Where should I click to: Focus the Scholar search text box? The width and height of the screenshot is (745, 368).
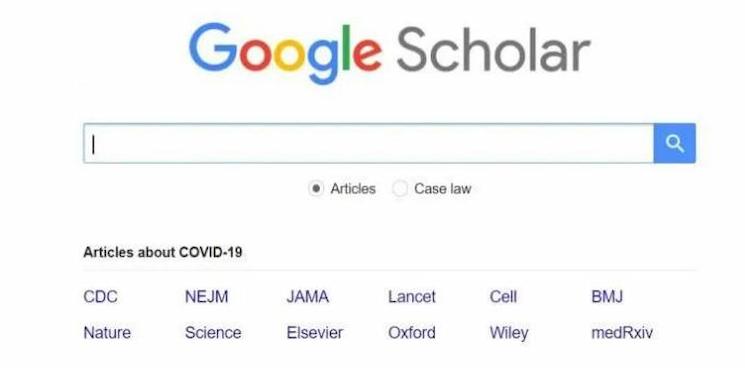(369, 143)
